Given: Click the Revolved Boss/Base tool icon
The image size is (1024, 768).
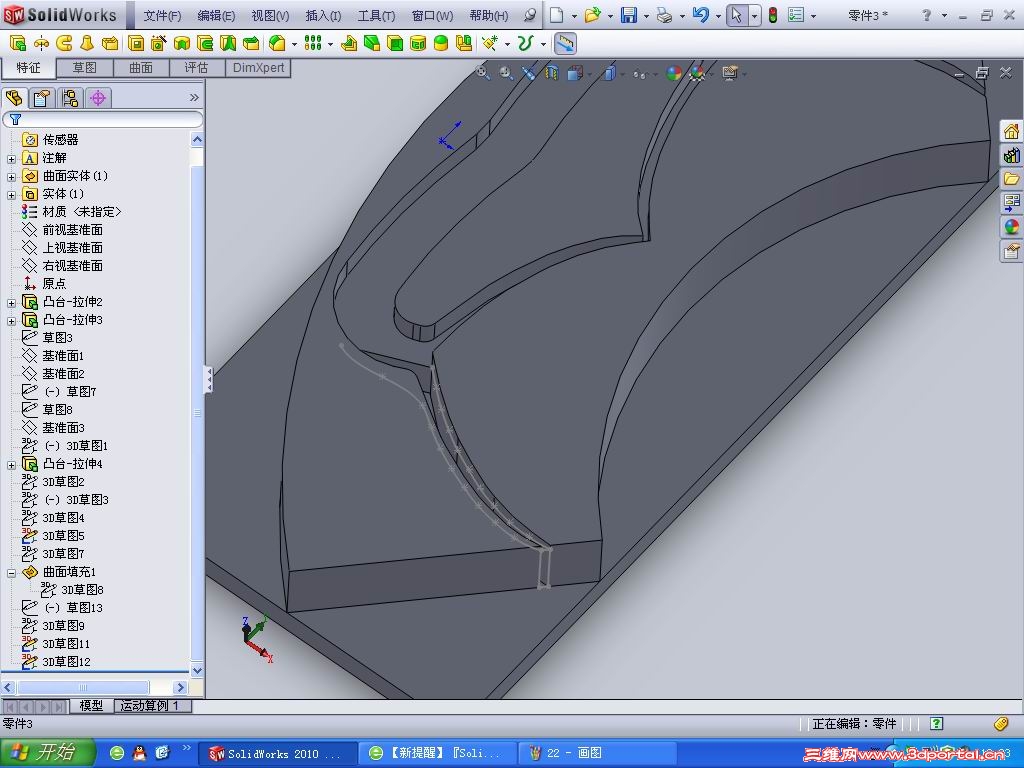Looking at the screenshot, I should point(41,43).
